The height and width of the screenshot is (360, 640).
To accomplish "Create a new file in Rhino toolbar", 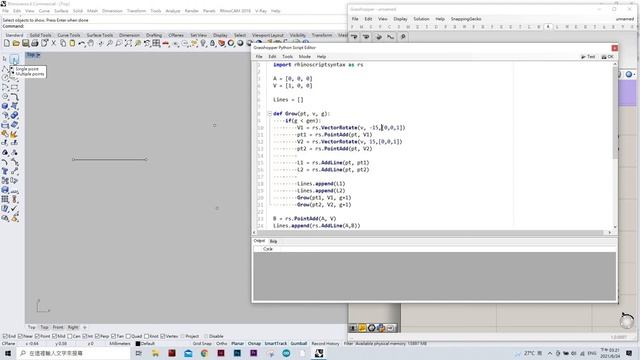I will click(x=7, y=43).
